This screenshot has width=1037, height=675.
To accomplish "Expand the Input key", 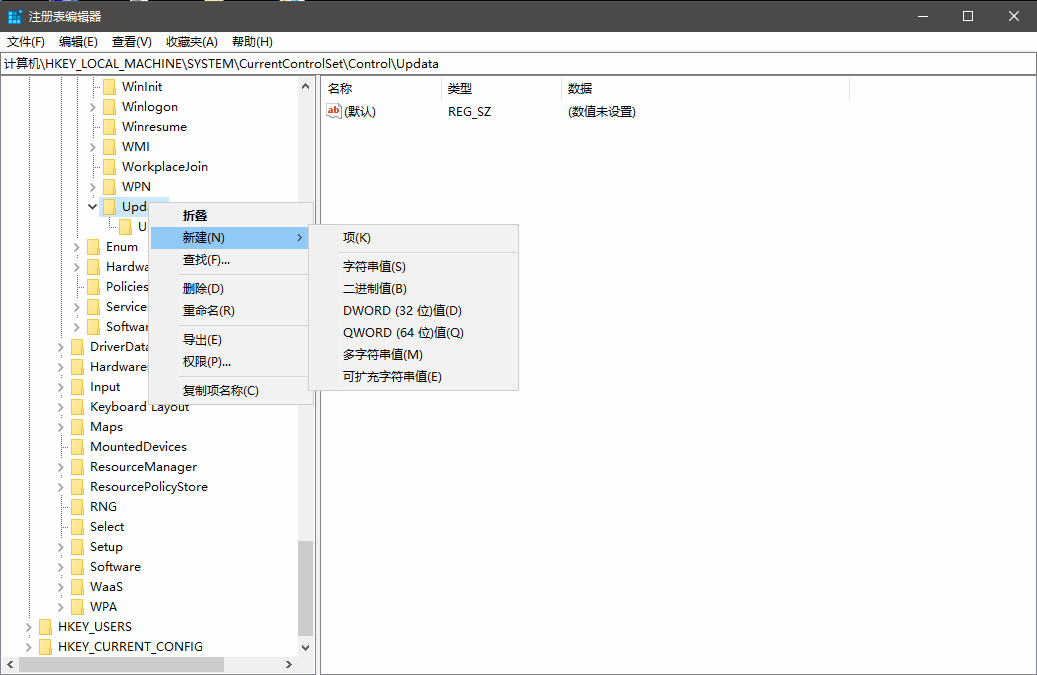I will [x=61, y=387].
